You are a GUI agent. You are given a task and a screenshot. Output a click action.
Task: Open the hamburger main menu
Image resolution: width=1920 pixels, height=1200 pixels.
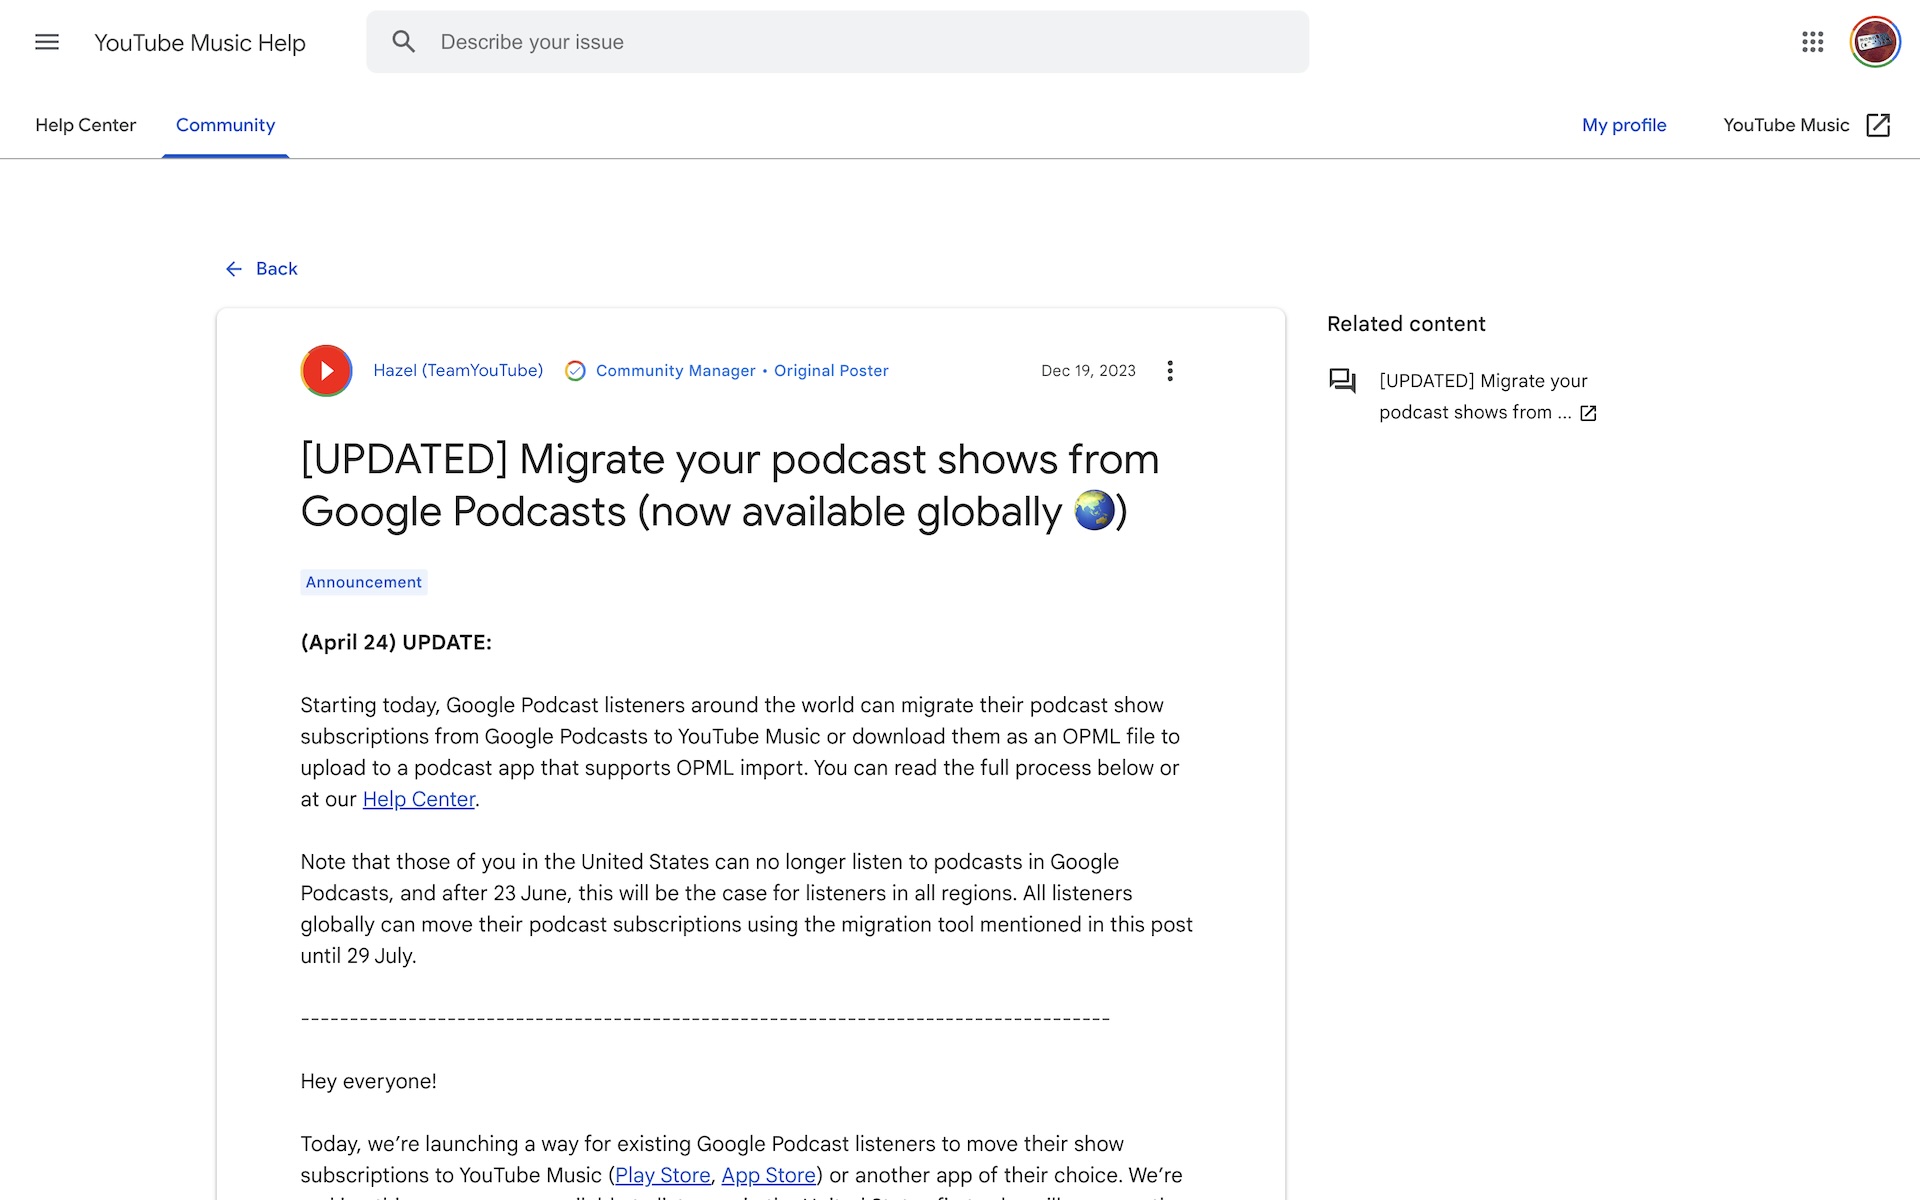point(47,42)
